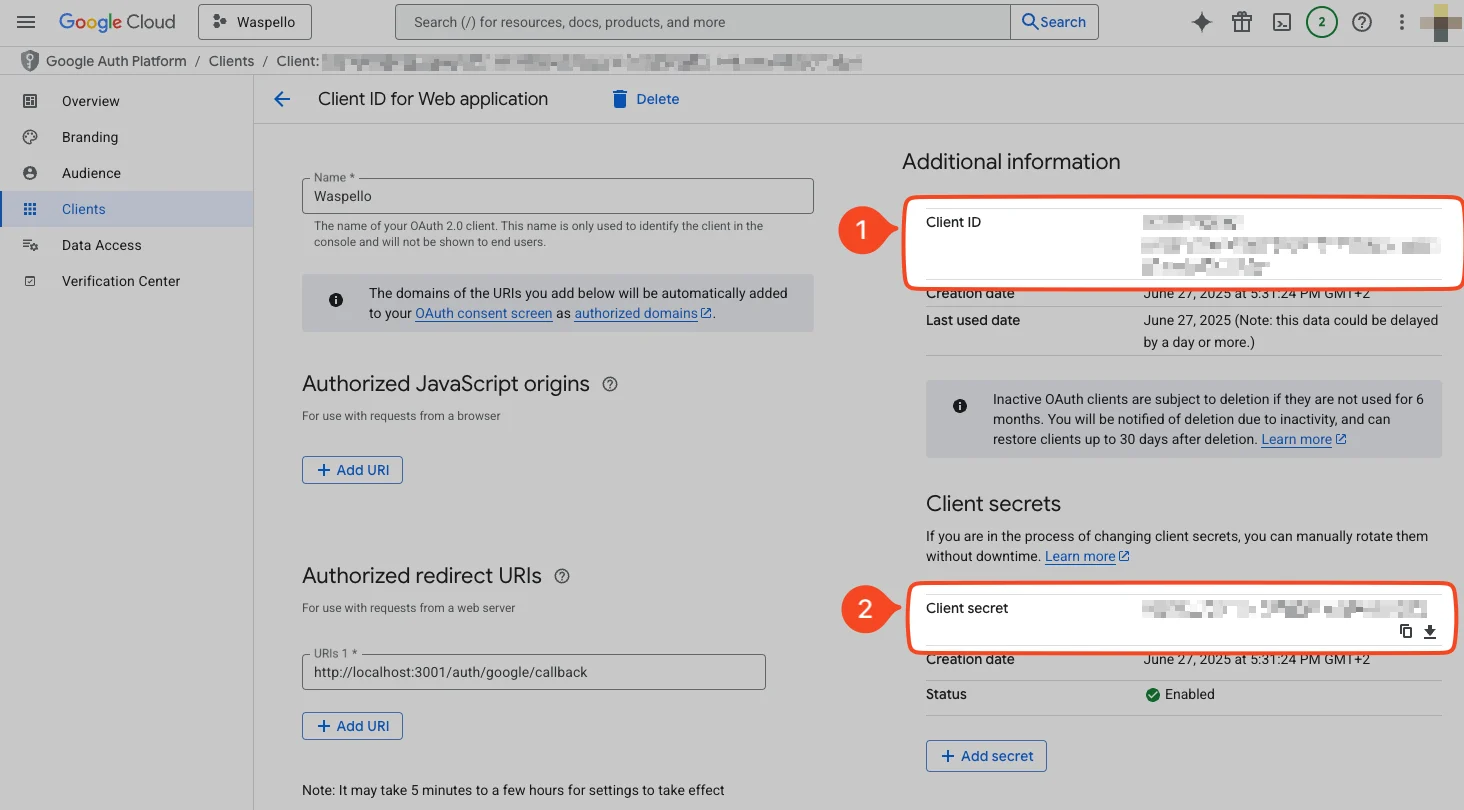Add URI under JavaScript origins
1464x810 pixels.
point(352,470)
